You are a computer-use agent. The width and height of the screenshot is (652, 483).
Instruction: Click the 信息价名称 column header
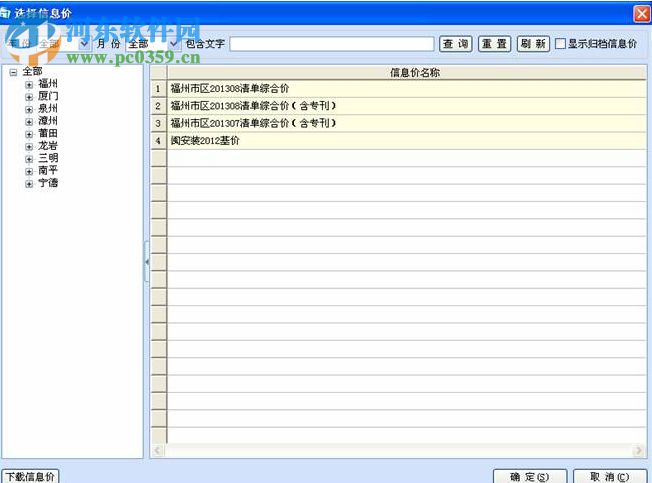pos(407,73)
